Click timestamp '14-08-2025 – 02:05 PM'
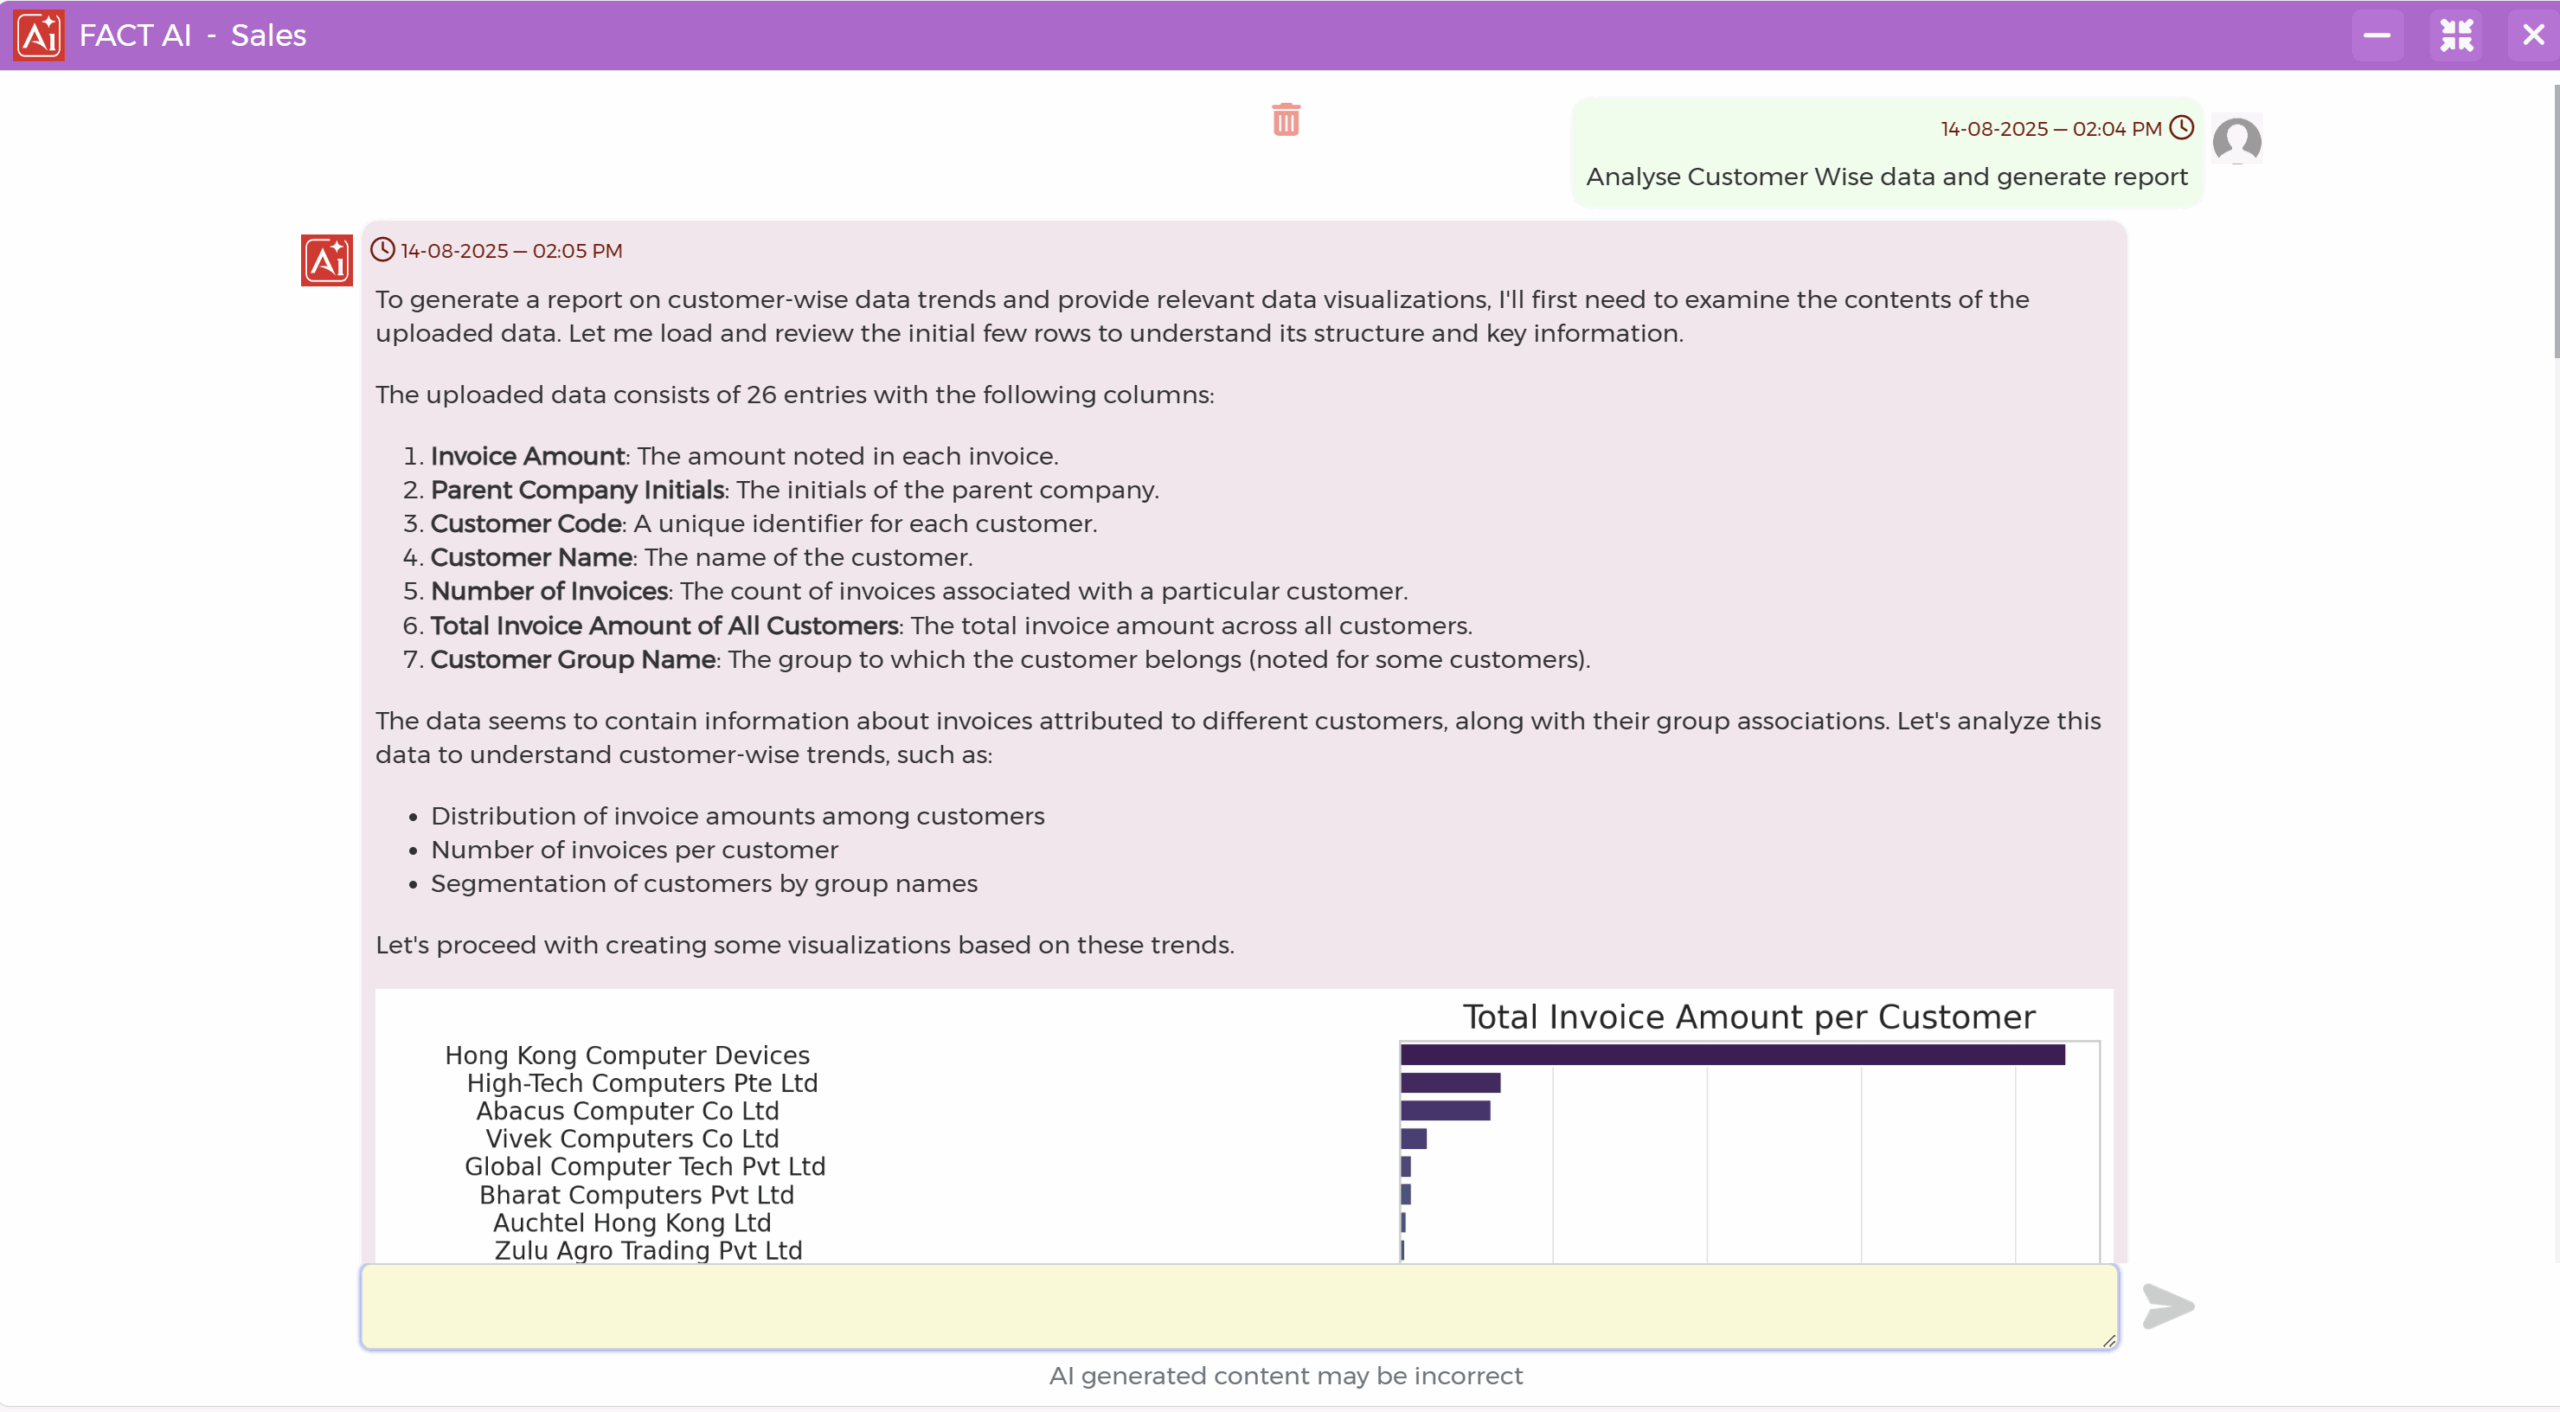 click(x=511, y=251)
